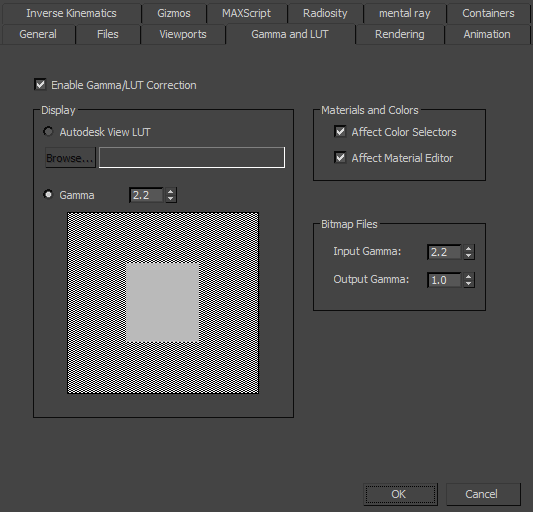The width and height of the screenshot is (533, 512).
Task: Decrease Input Gamma with down arrow
Action: pyautogui.click(x=469, y=256)
